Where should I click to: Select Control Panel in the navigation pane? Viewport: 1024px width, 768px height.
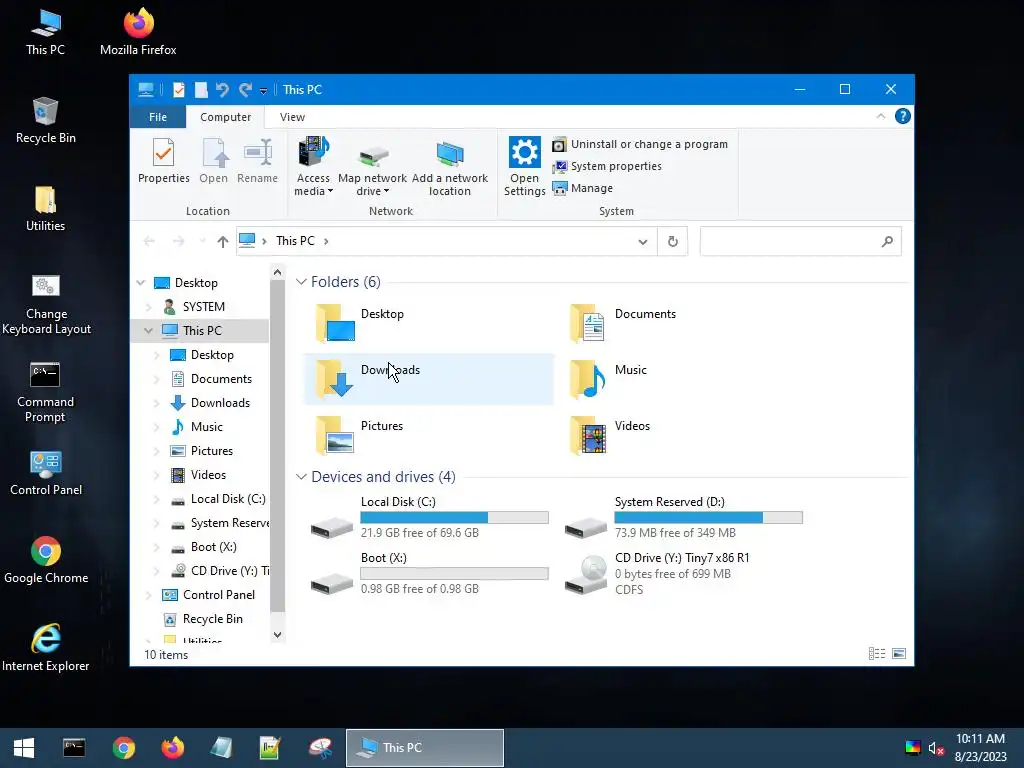219,595
